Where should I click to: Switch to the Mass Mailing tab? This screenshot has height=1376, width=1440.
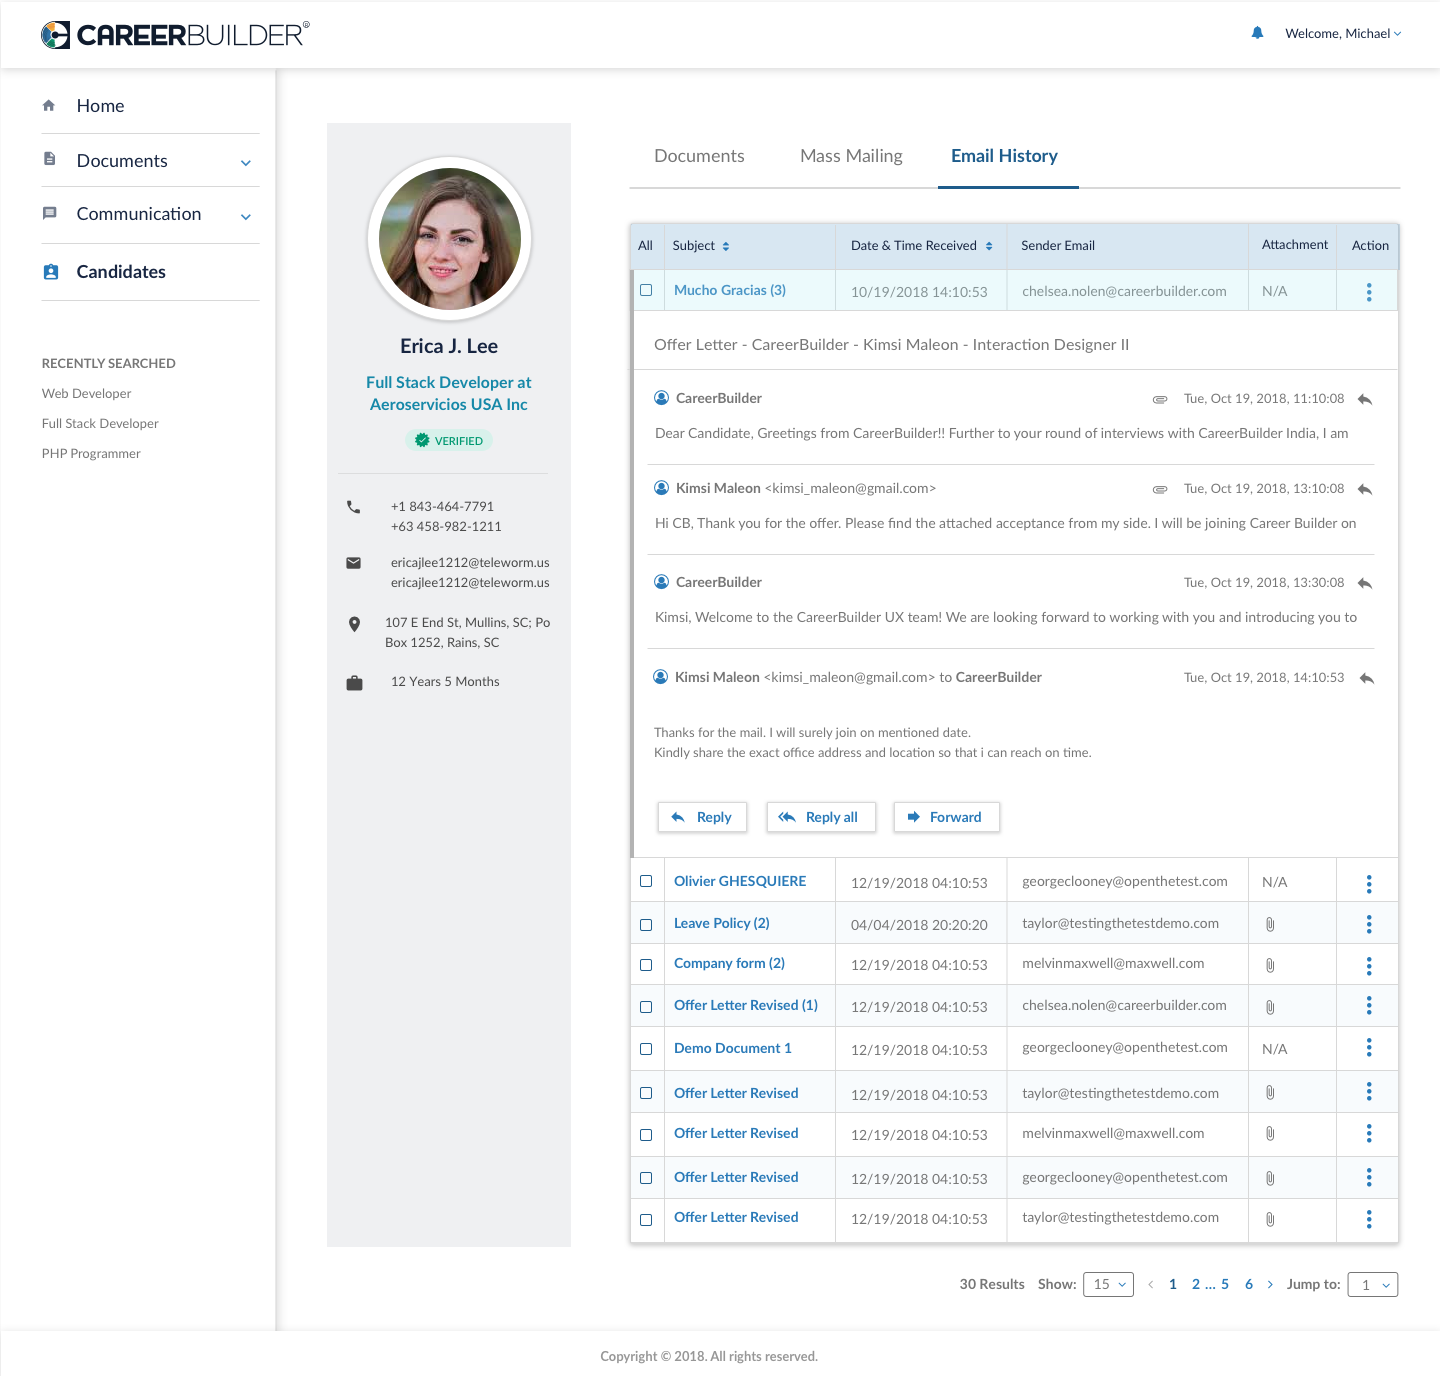[x=851, y=156]
